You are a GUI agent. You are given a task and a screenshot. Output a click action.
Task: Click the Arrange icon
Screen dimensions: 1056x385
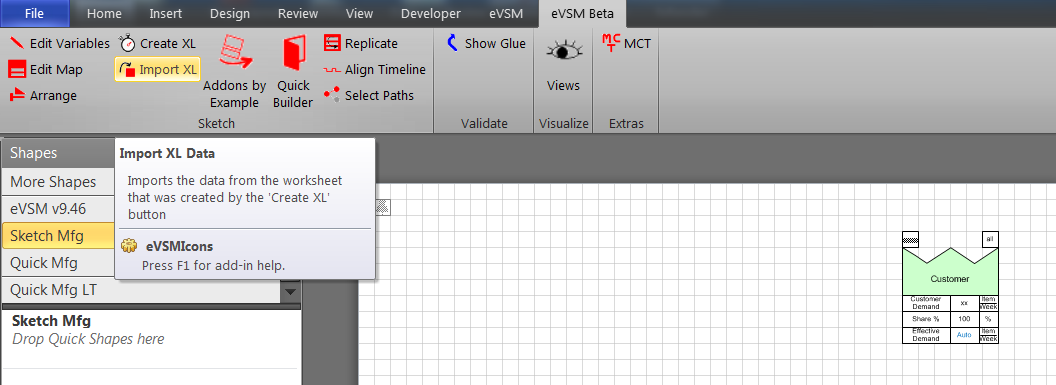click(x=18, y=96)
